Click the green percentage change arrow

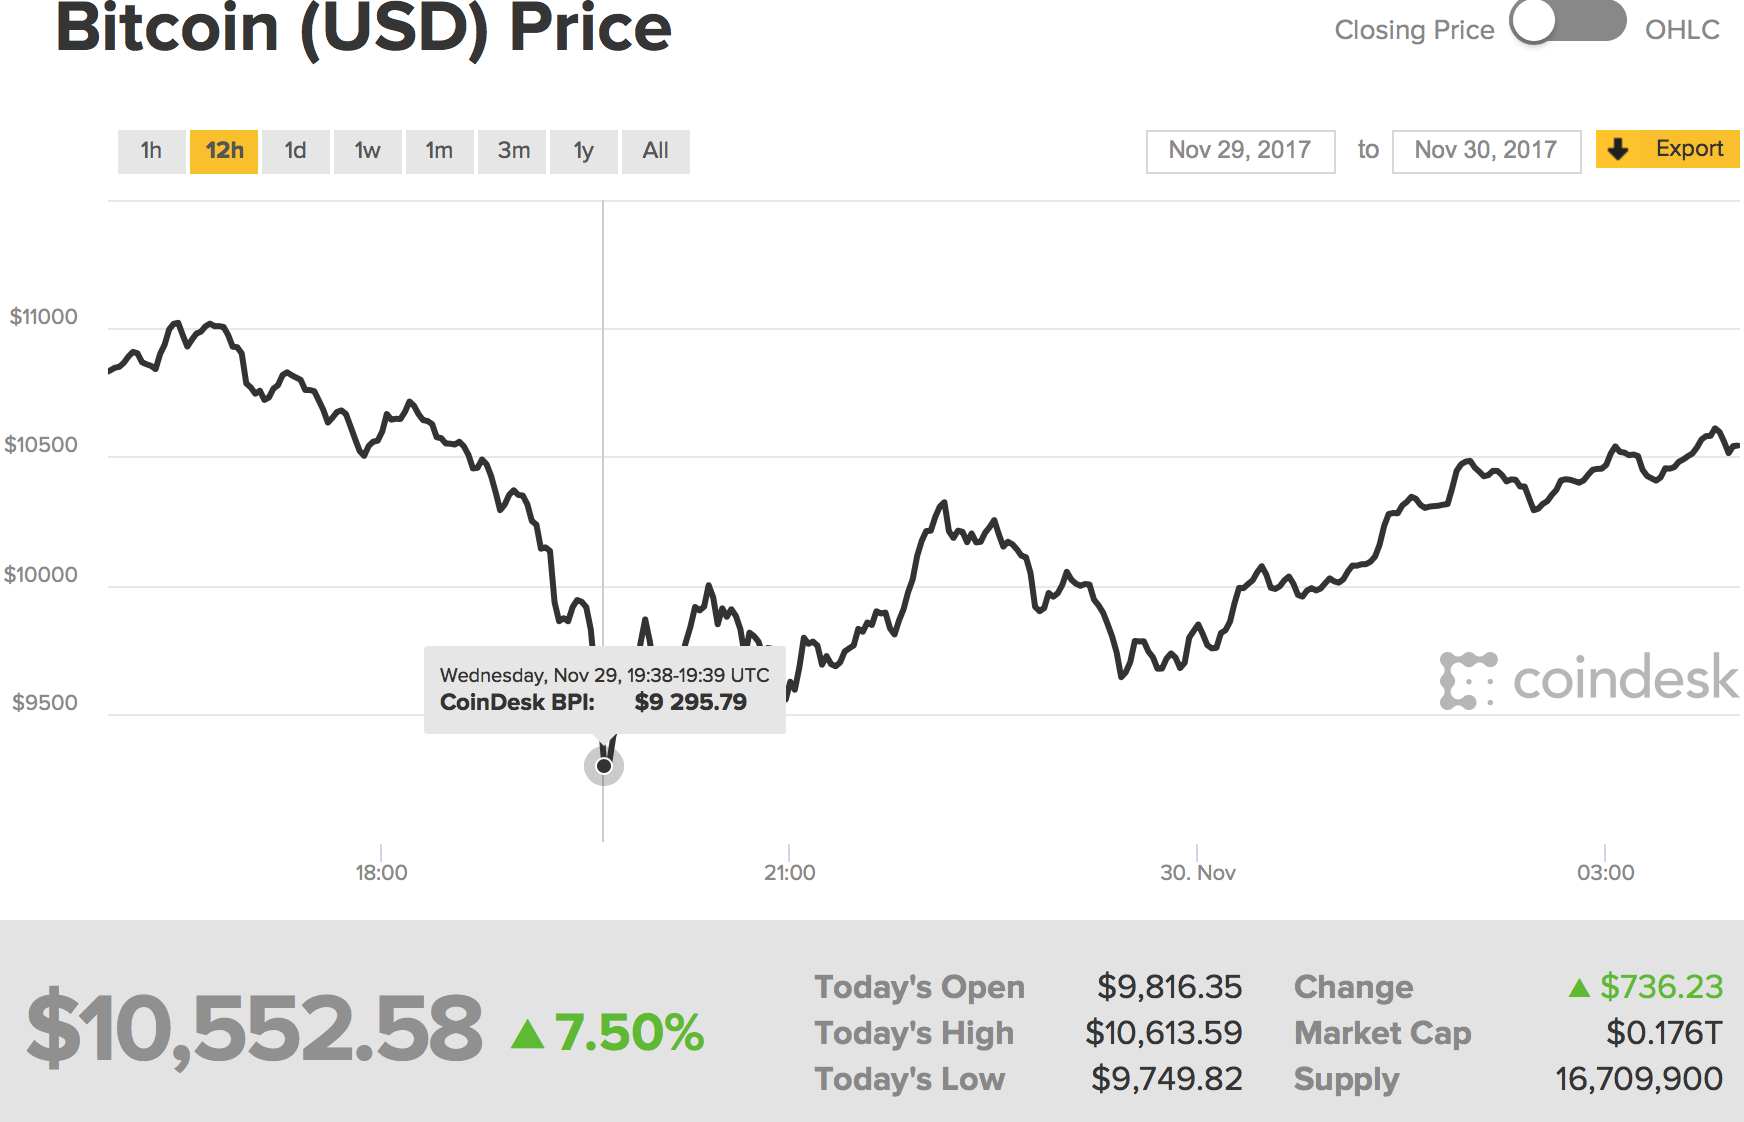pos(527,1034)
